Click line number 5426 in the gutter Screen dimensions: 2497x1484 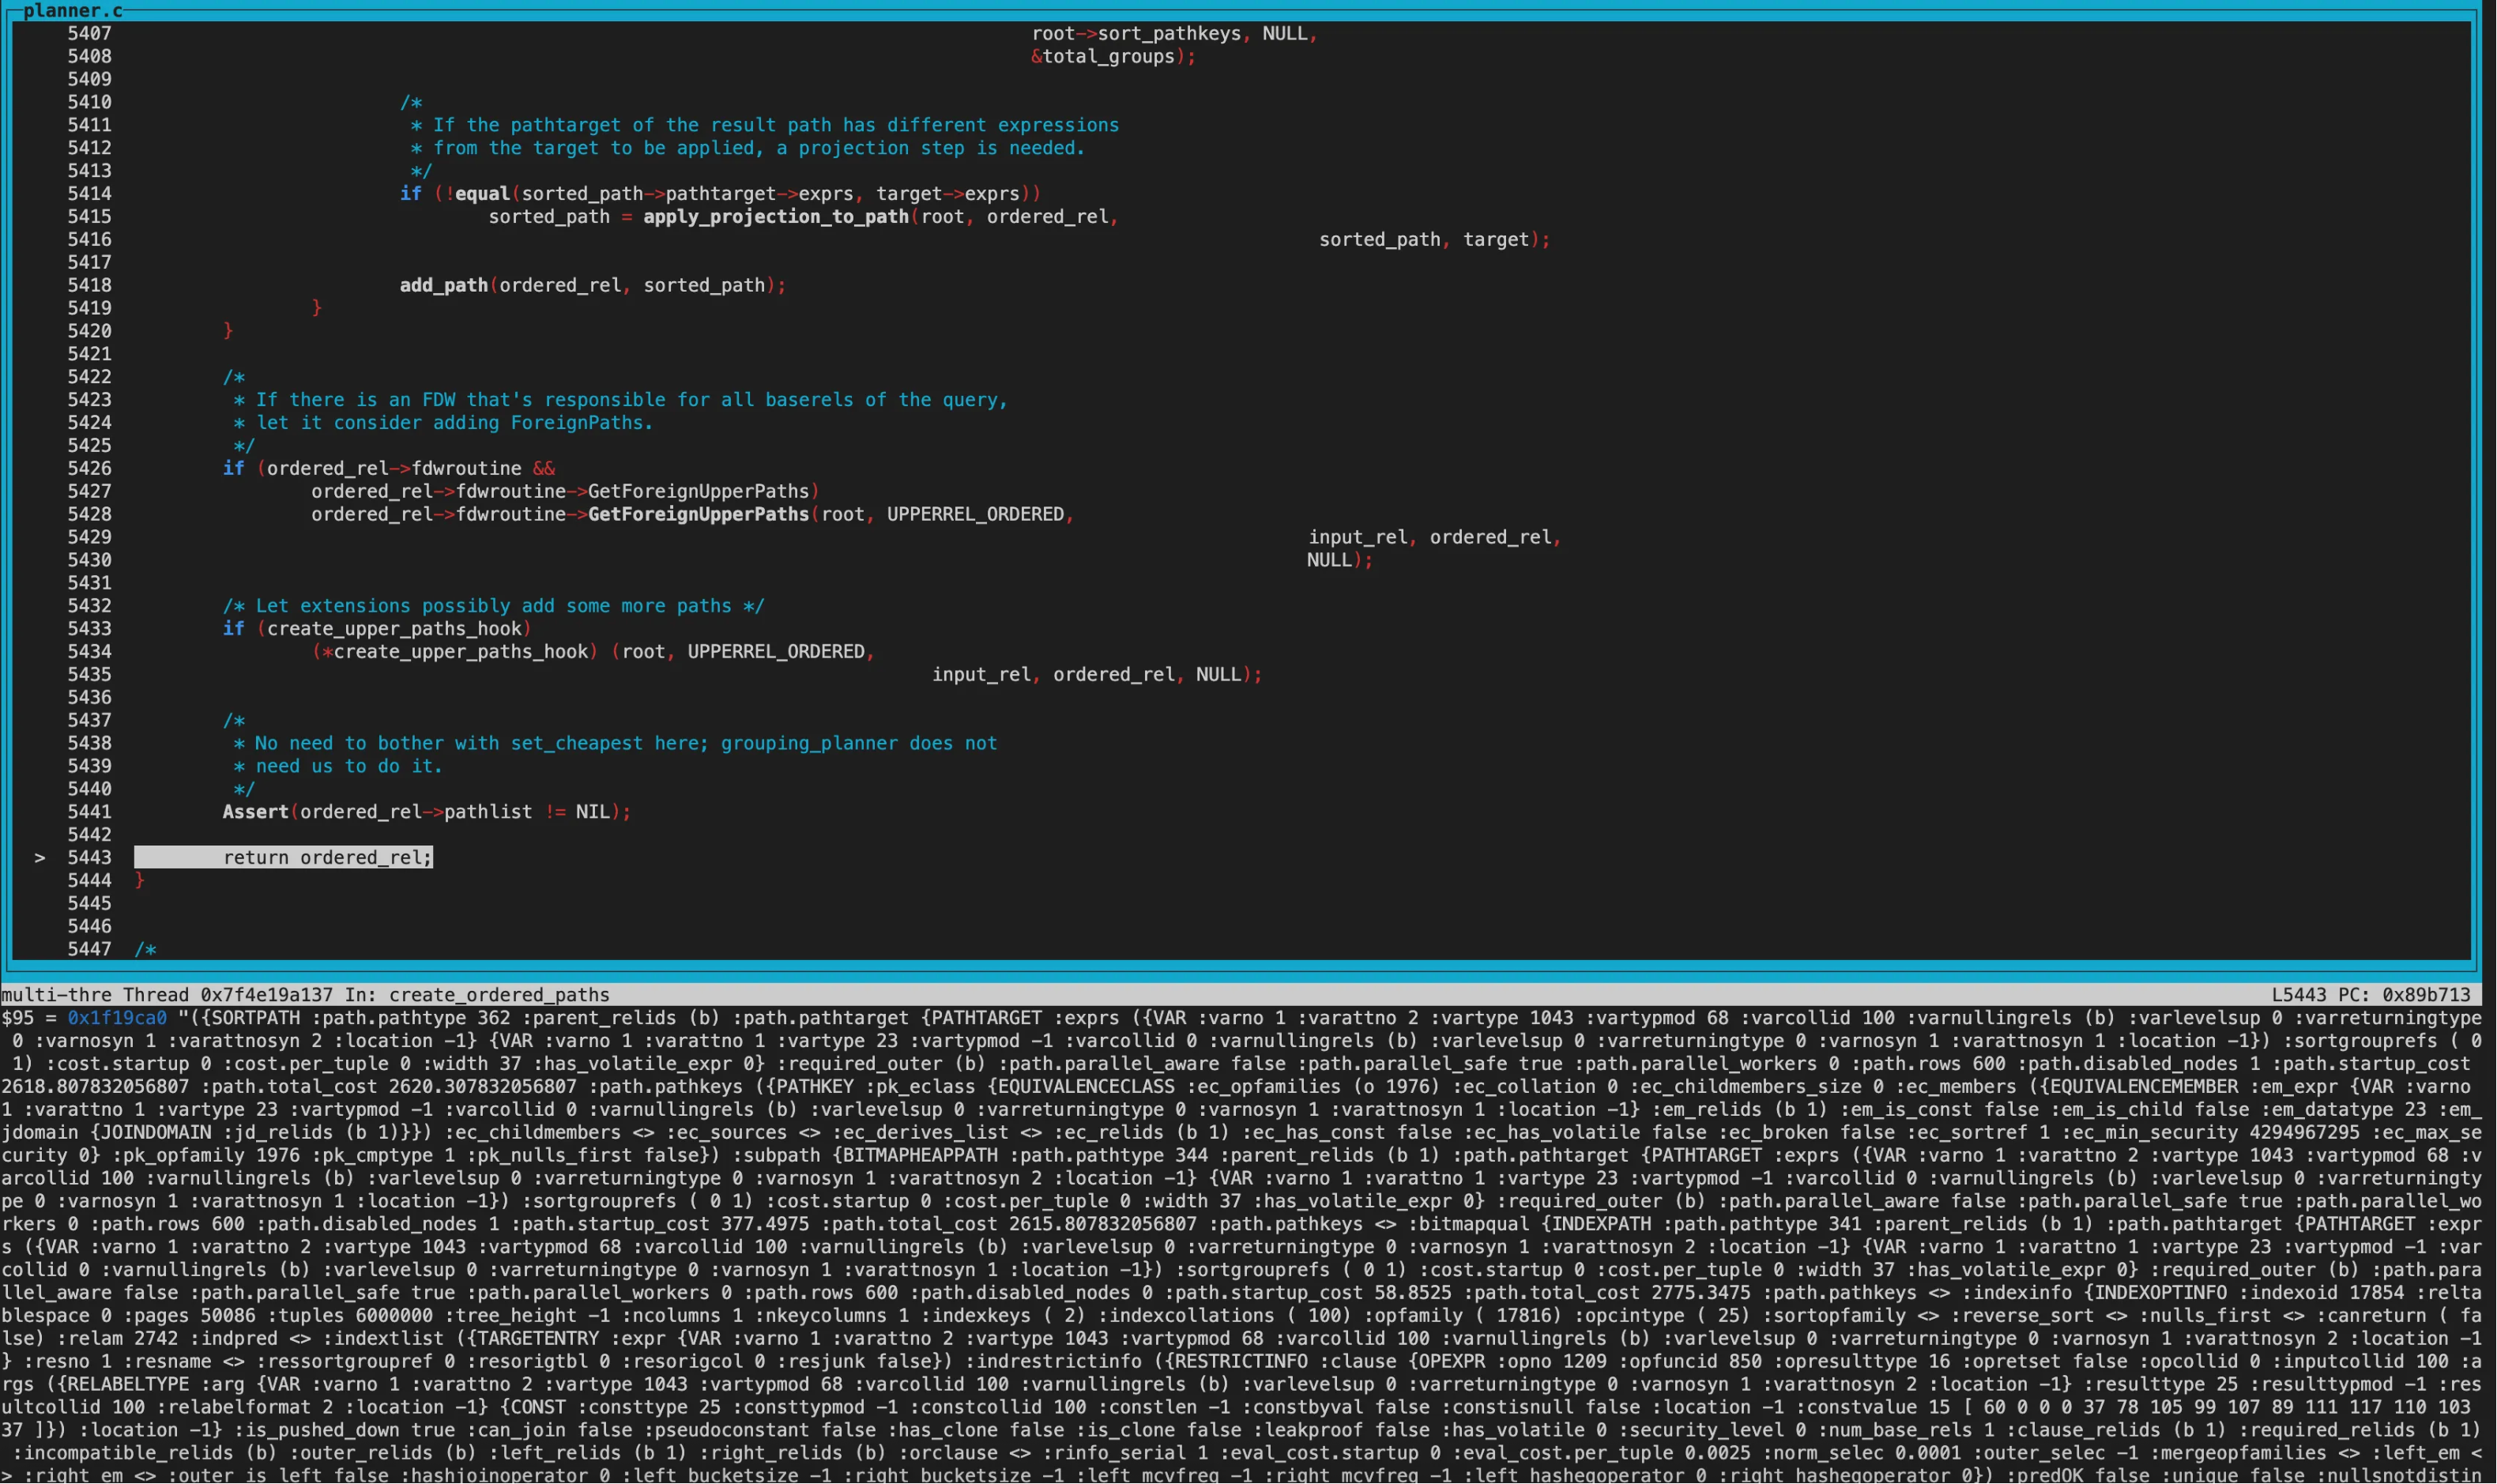pos(89,468)
